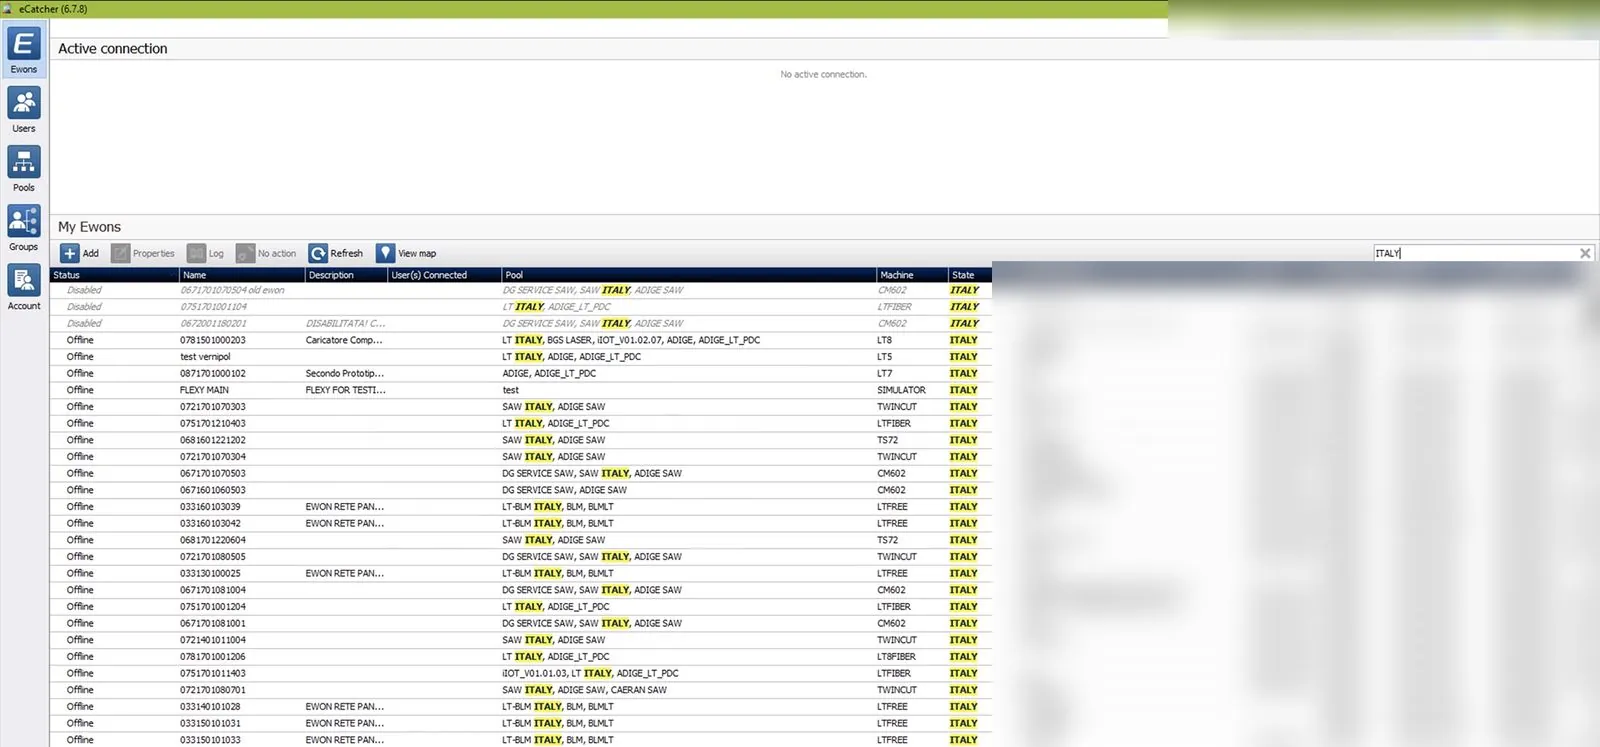Open the Groups sidebar section

(24, 227)
